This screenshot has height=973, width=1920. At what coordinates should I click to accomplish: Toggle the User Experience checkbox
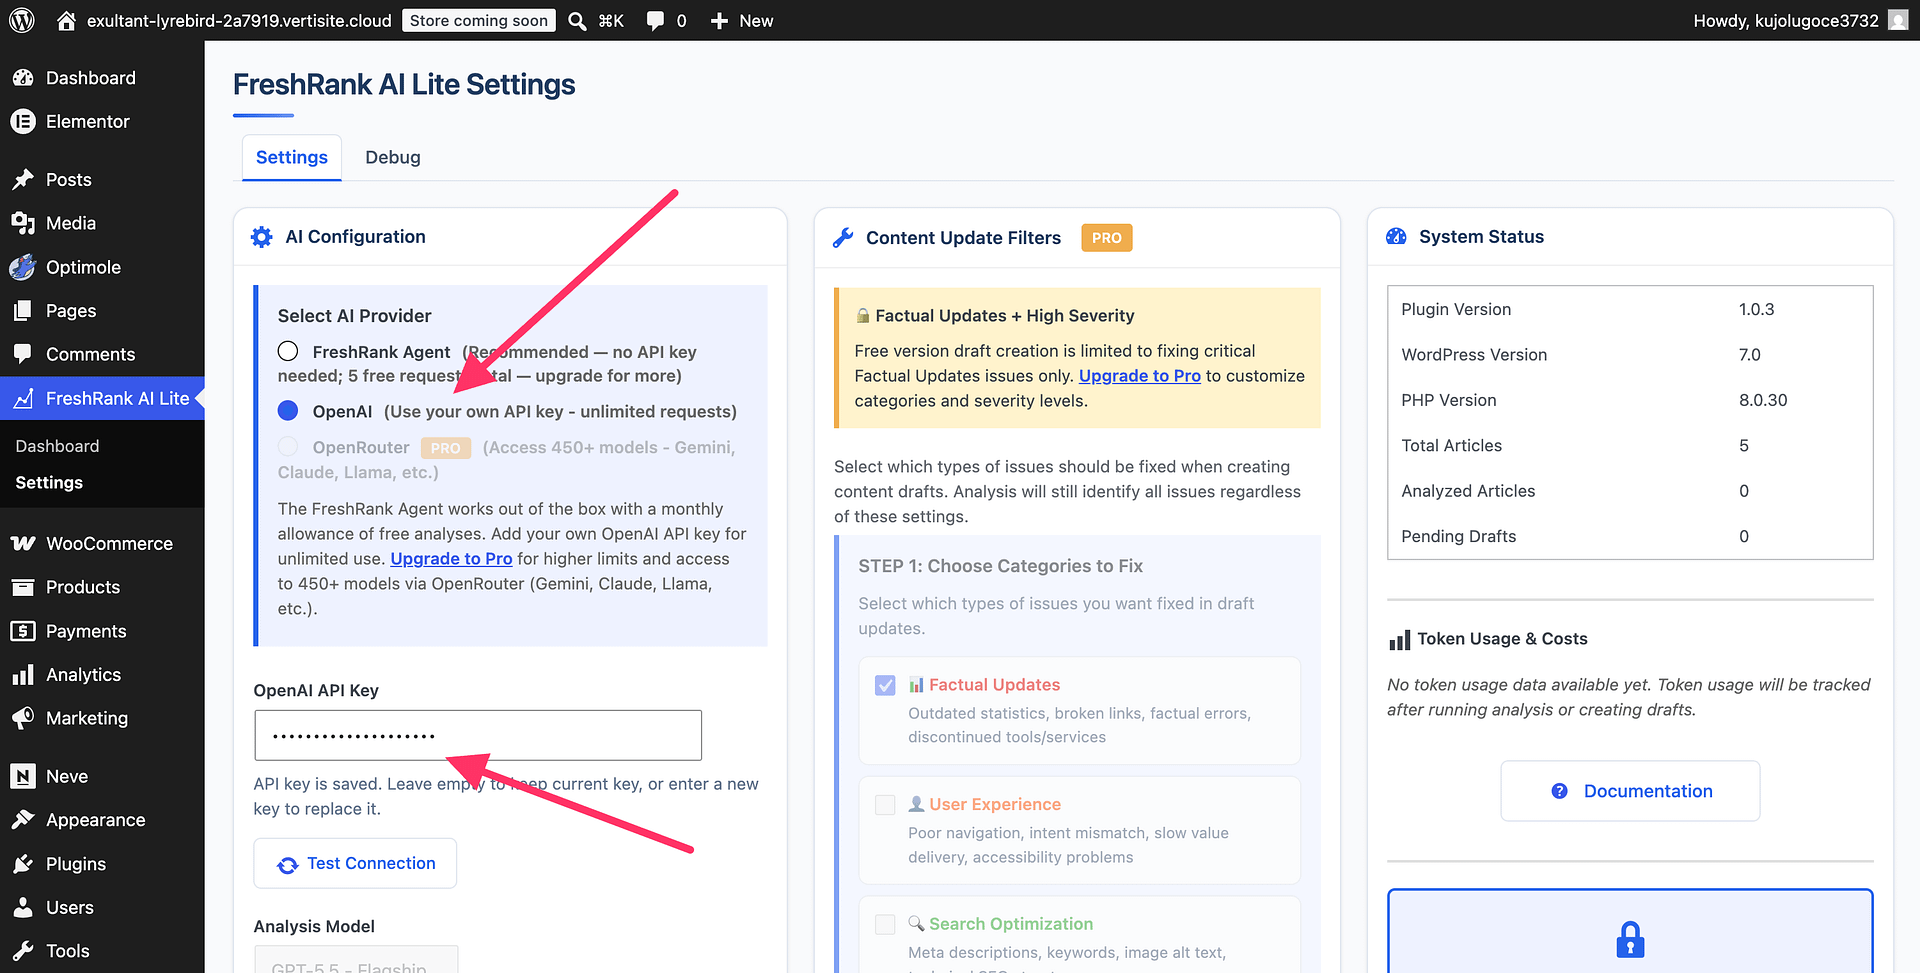pyautogui.click(x=885, y=805)
